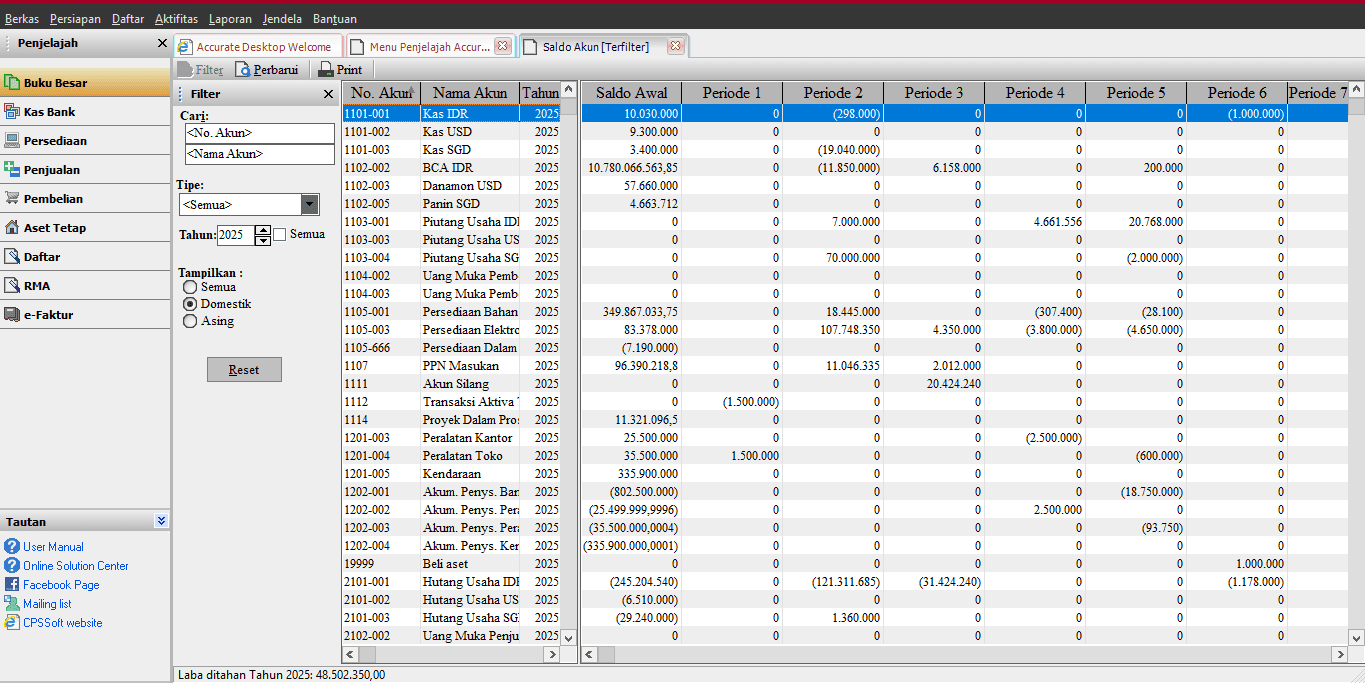
Task: Click inside the No. Akun search field
Action: pyautogui.click(x=259, y=131)
